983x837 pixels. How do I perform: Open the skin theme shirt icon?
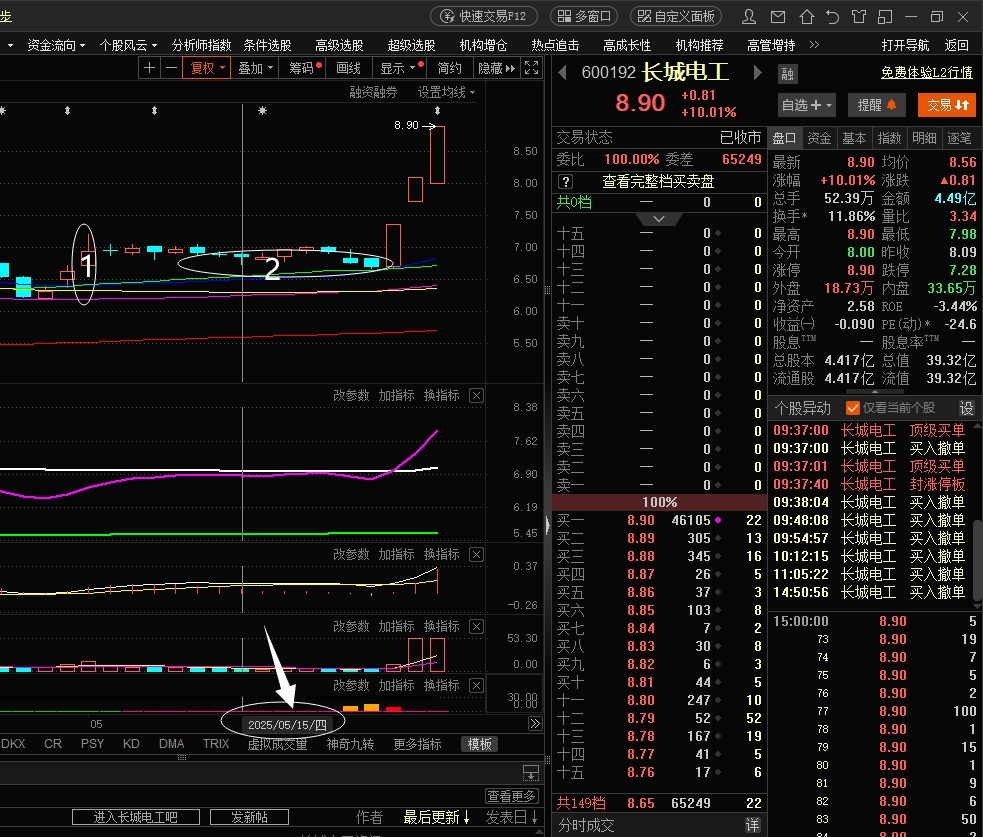859,16
